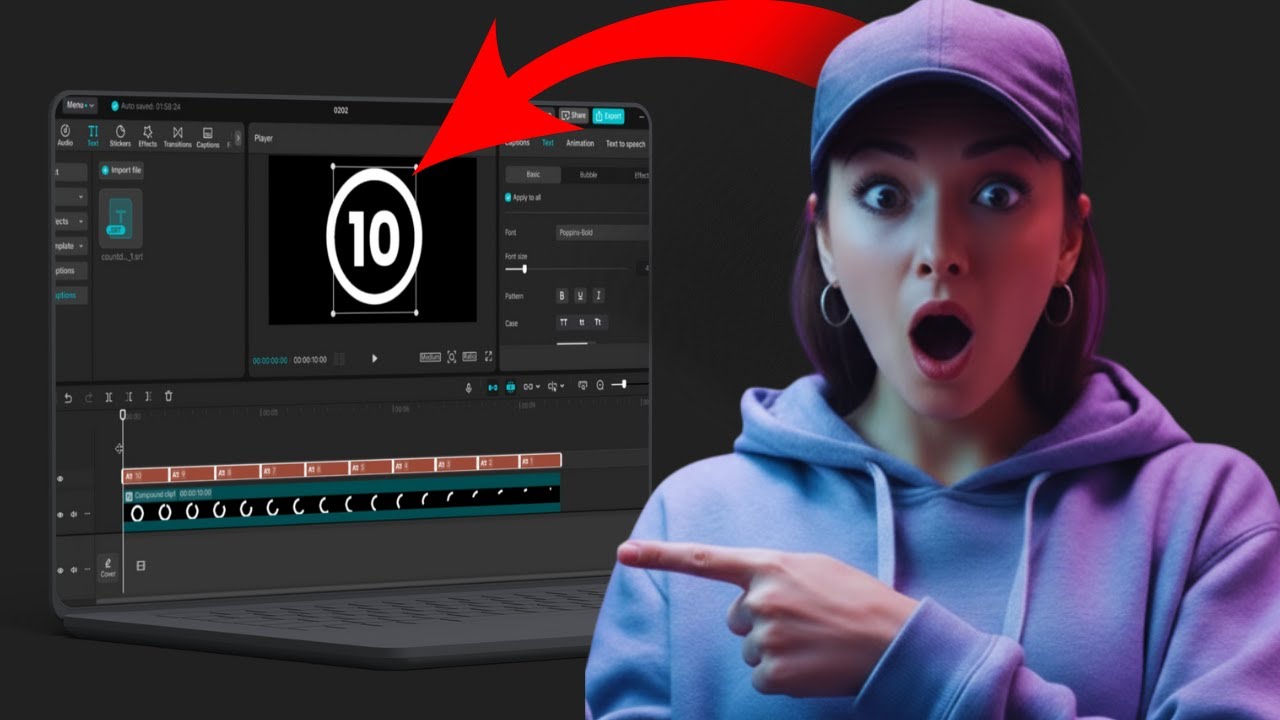Open the Font dropdown showing Poppins-Bold

coord(603,232)
